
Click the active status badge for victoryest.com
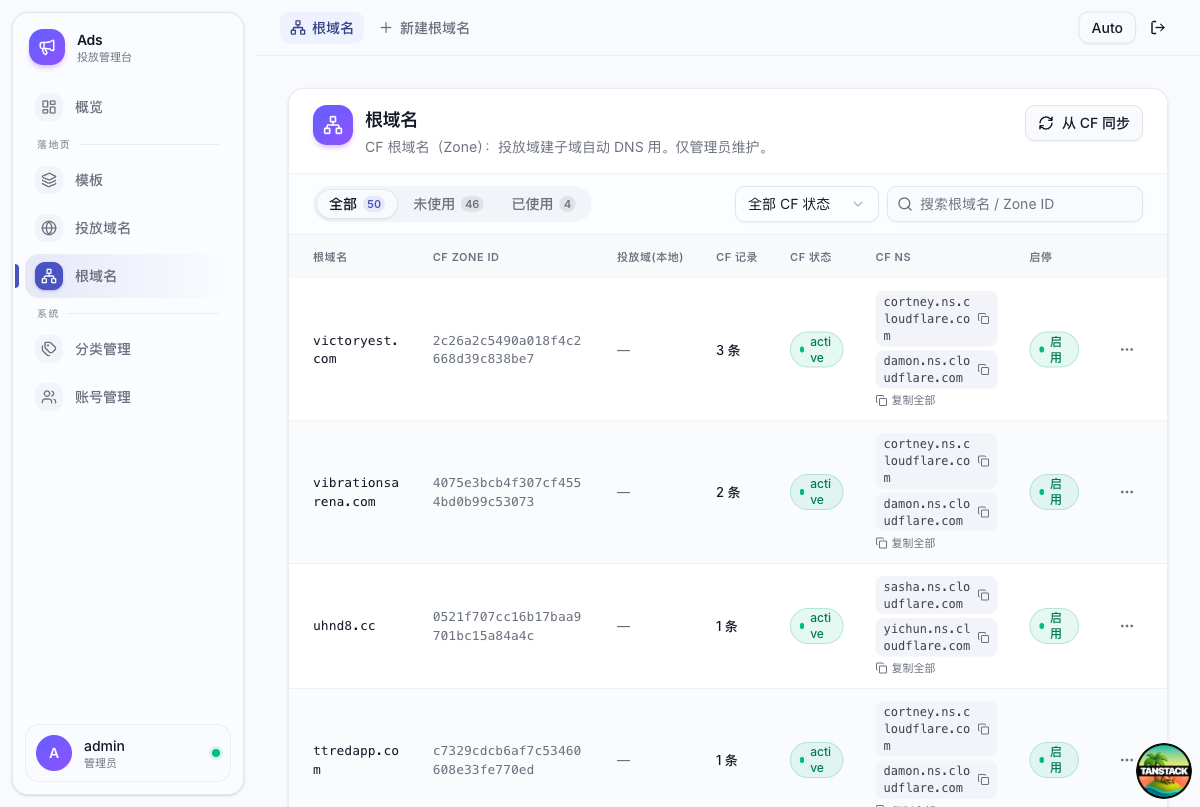(x=816, y=350)
